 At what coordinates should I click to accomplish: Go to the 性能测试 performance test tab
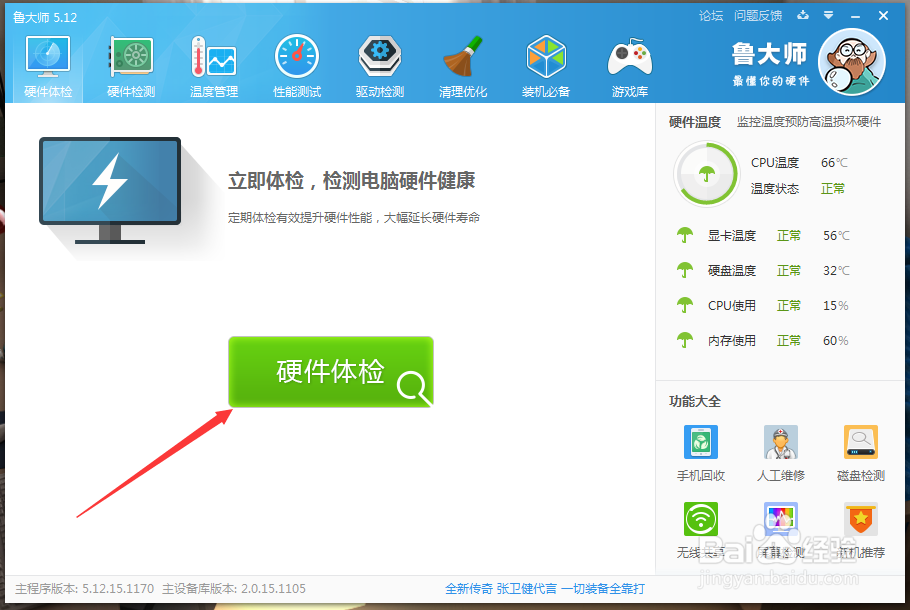point(297,67)
